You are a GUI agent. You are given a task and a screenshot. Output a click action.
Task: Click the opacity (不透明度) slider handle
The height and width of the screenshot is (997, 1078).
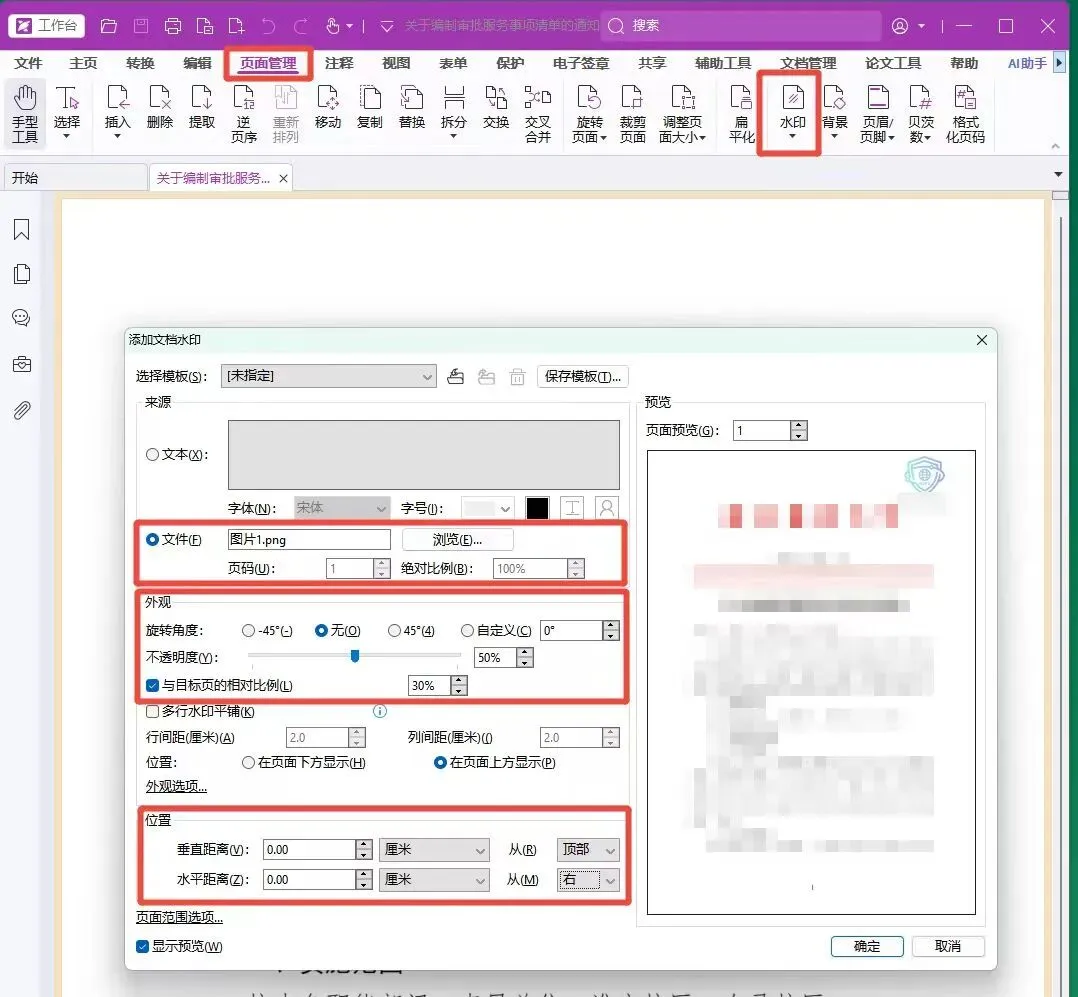click(x=355, y=656)
